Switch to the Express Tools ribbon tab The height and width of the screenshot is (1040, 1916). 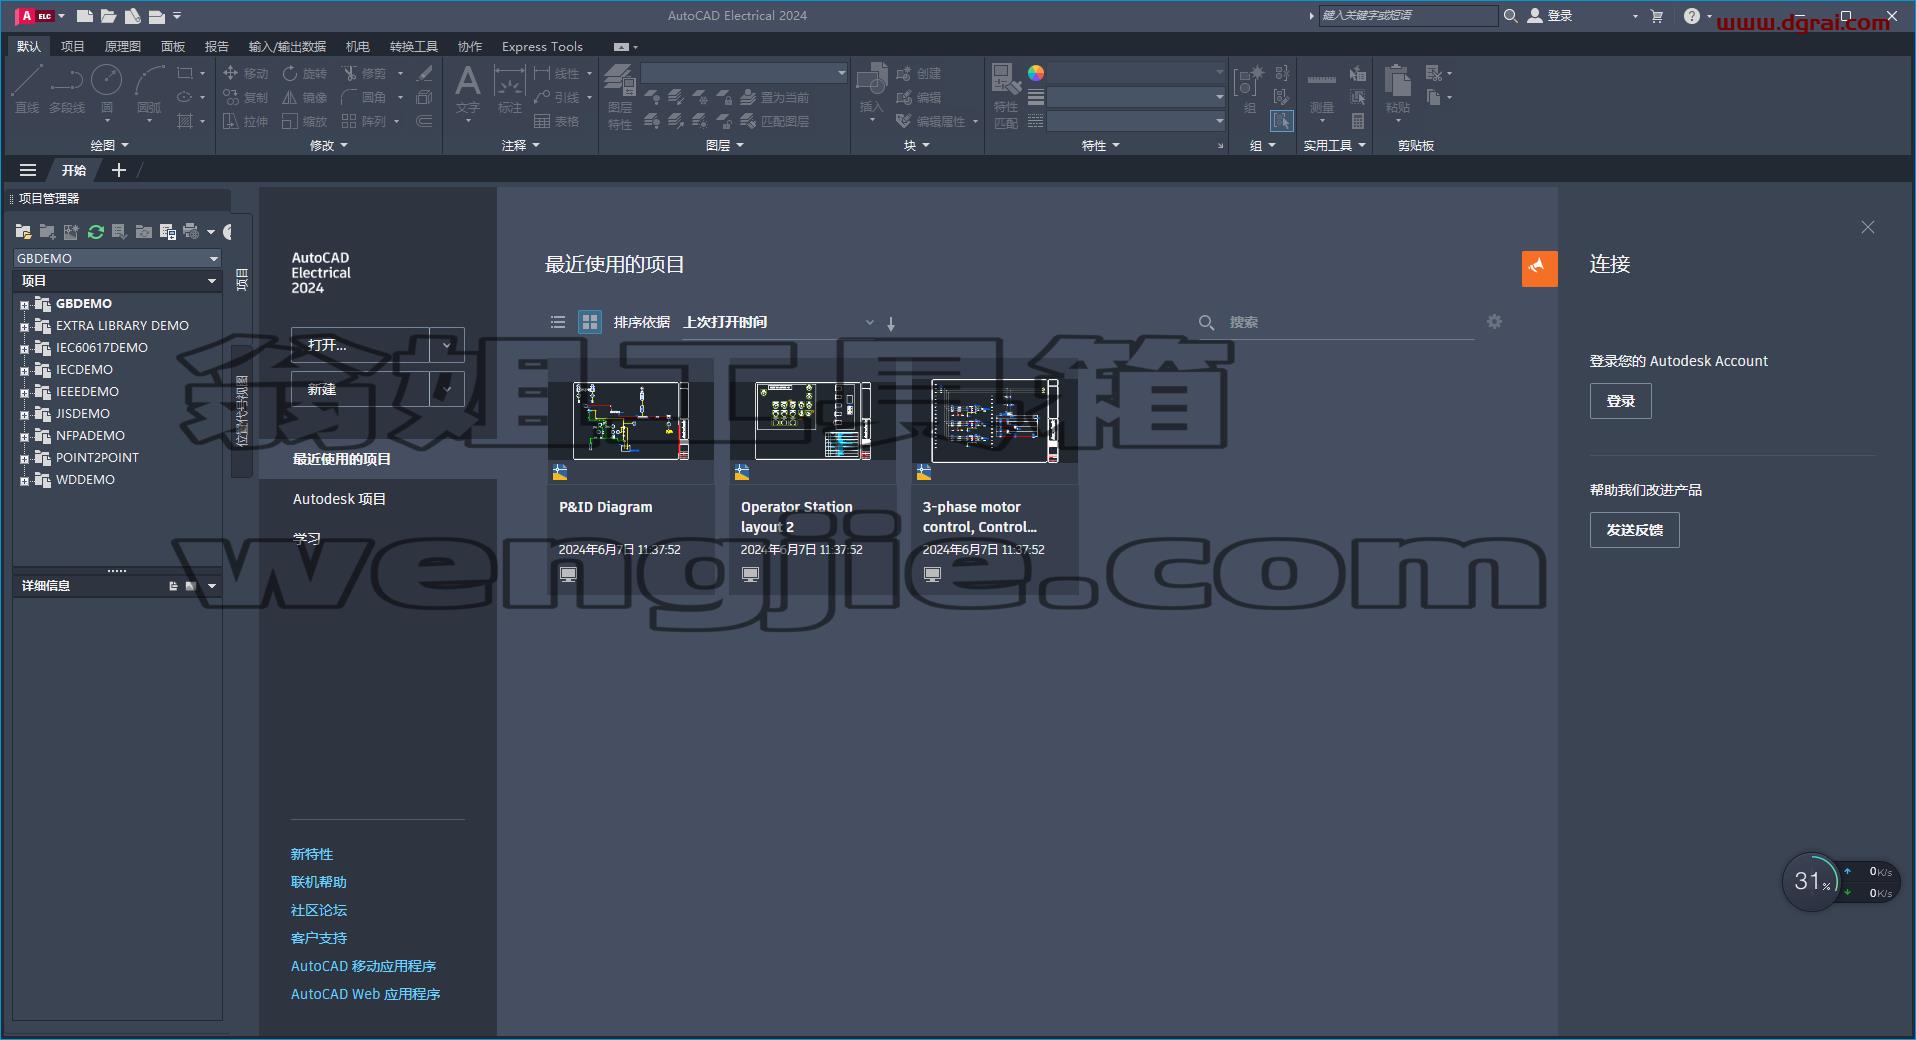(542, 46)
